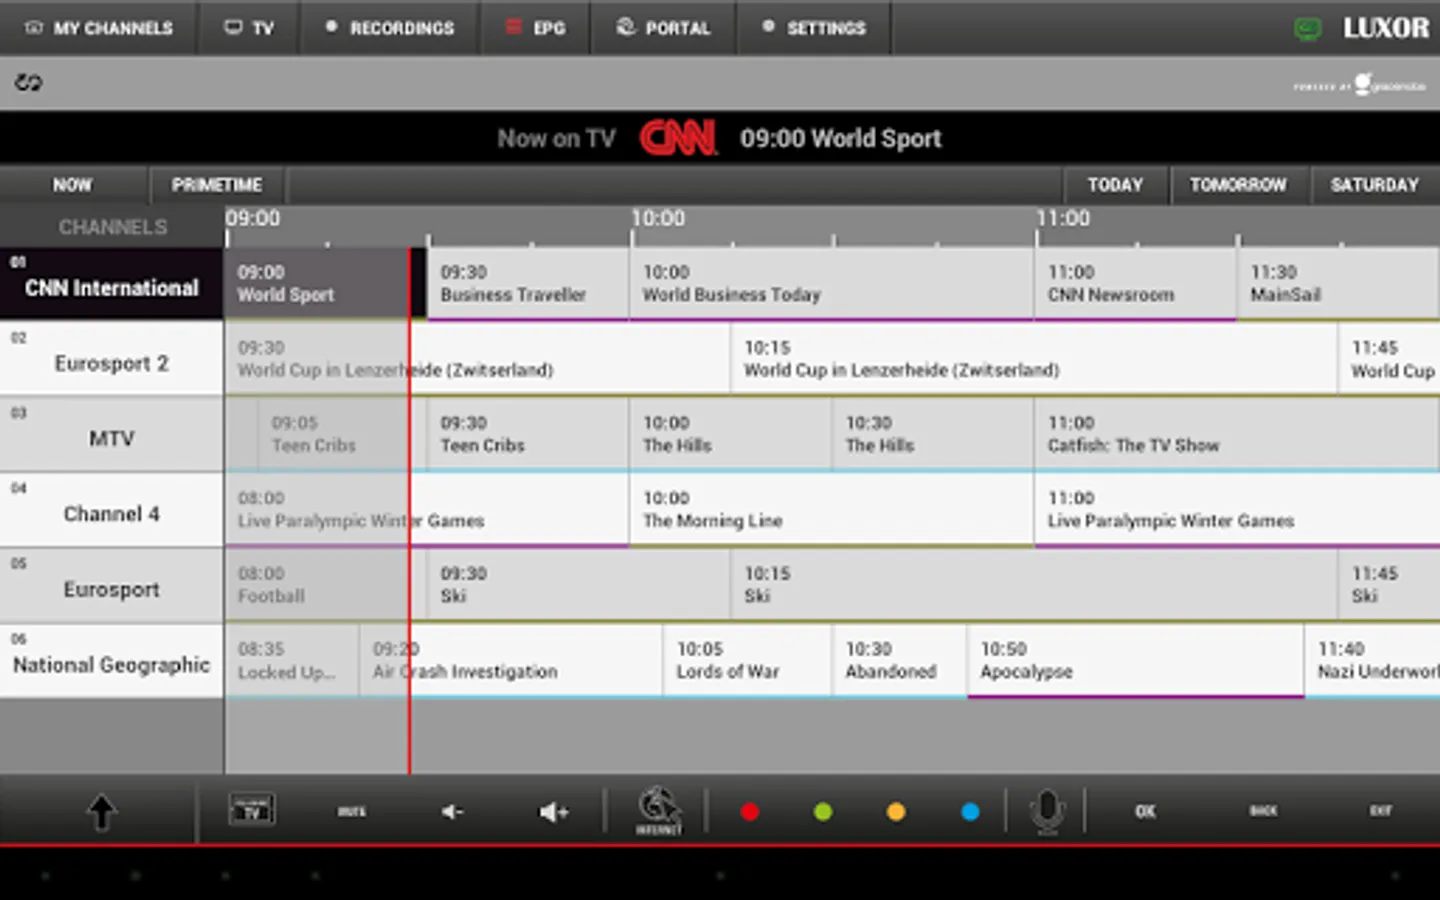Select 08:00 Live Paralympic Winter Games
Viewport: 1440px width, 900px height.
(x=427, y=510)
